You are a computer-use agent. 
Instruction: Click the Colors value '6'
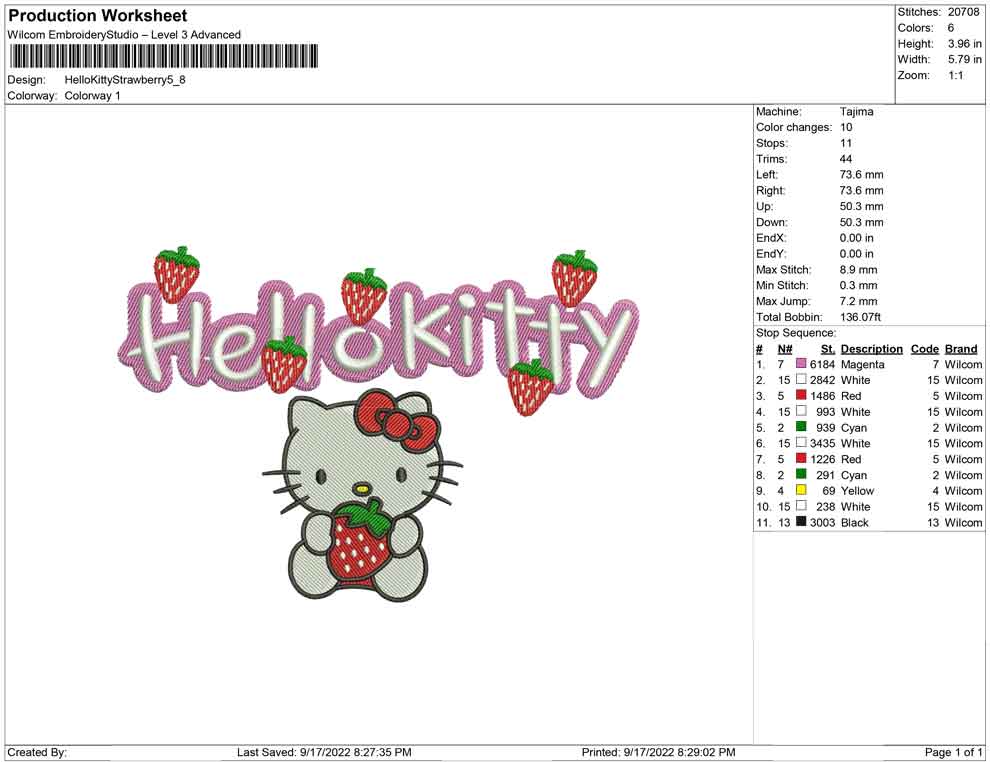(951, 28)
